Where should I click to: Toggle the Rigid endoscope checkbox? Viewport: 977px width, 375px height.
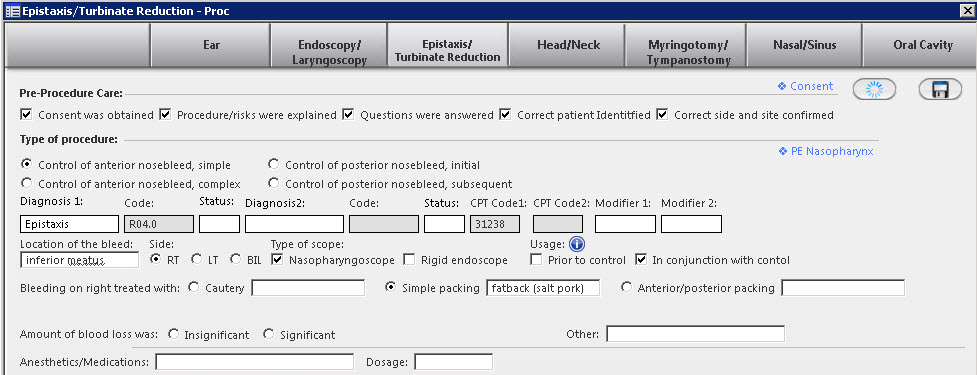pos(409,260)
